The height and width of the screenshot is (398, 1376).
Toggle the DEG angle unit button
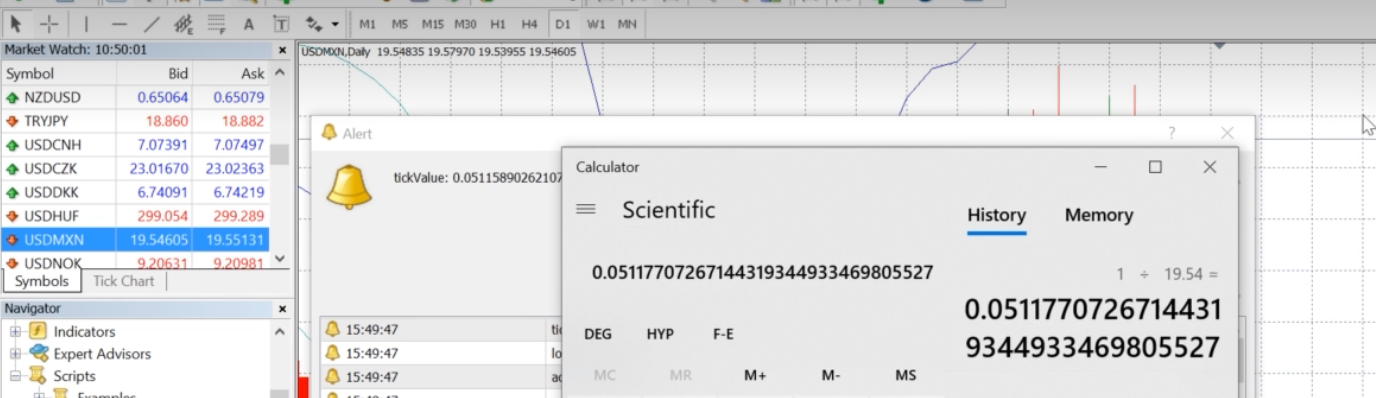pos(598,334)
